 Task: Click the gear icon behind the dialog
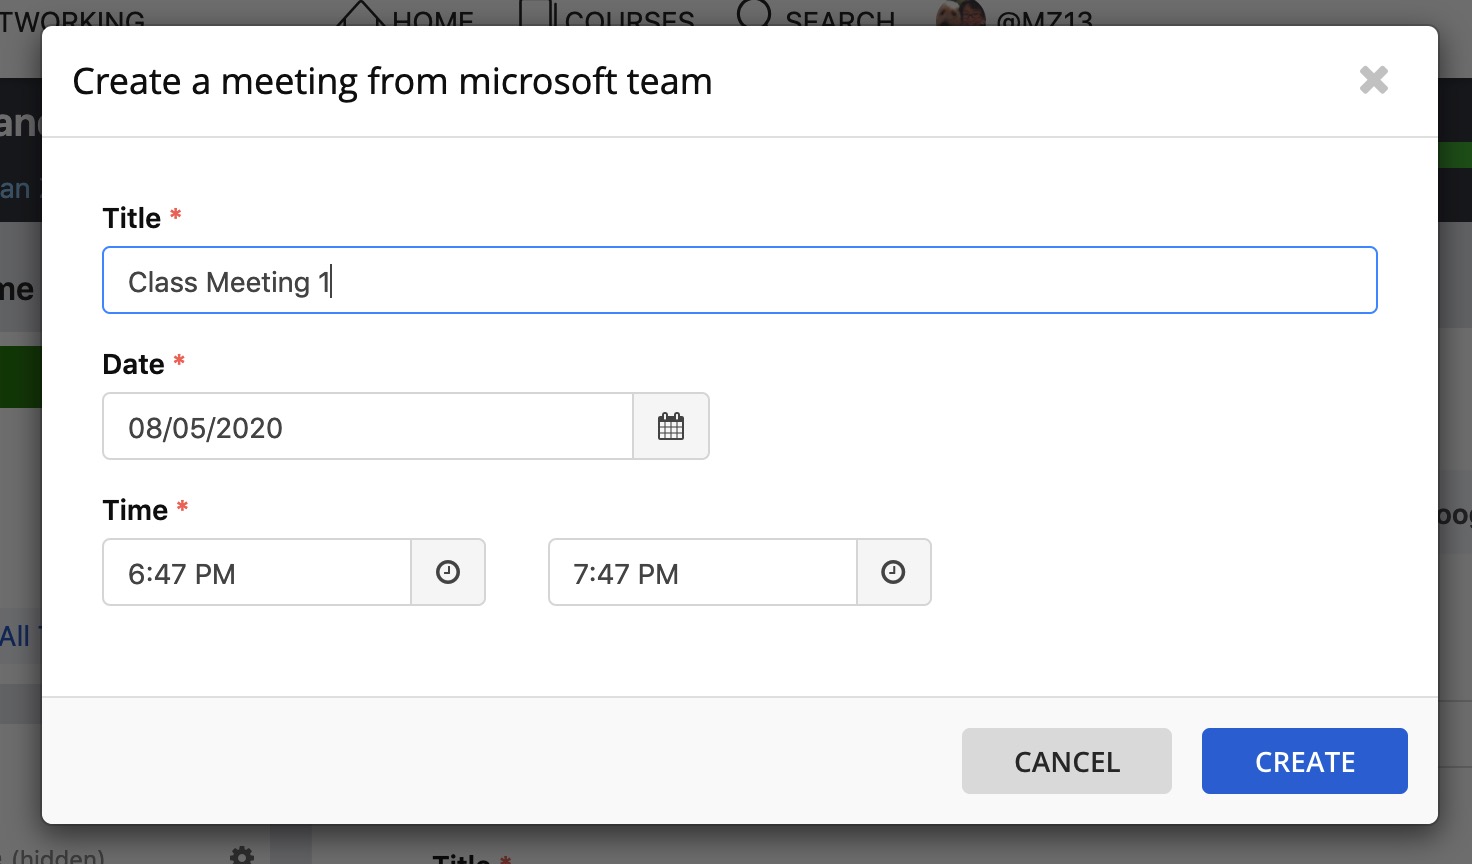(242, 855)
